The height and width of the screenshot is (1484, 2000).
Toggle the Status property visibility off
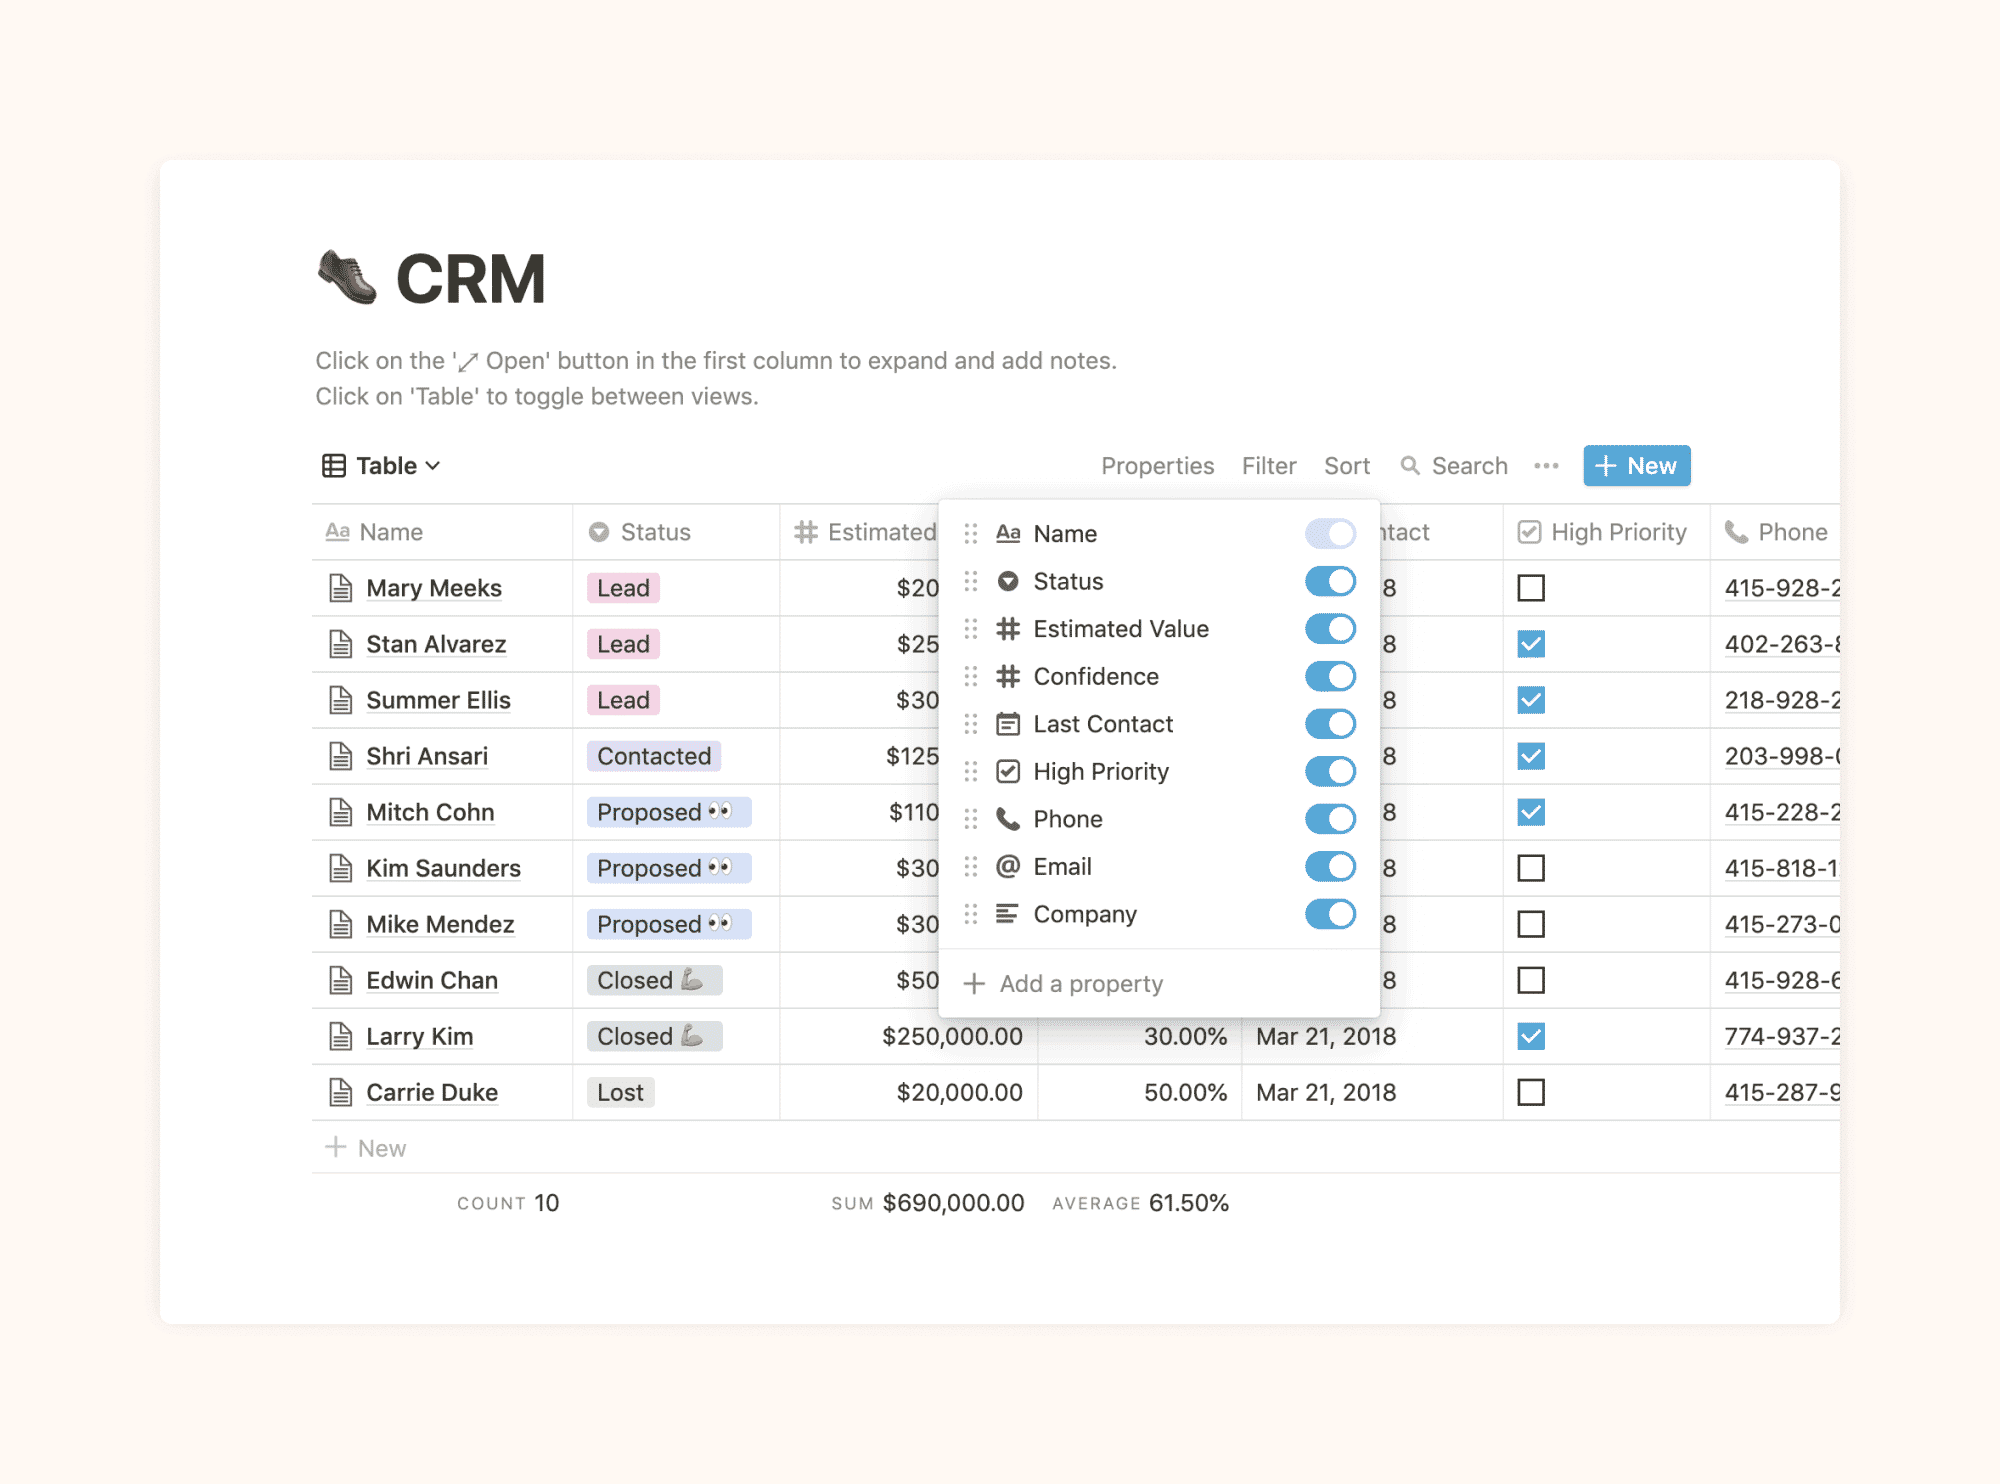(1331, 580)
